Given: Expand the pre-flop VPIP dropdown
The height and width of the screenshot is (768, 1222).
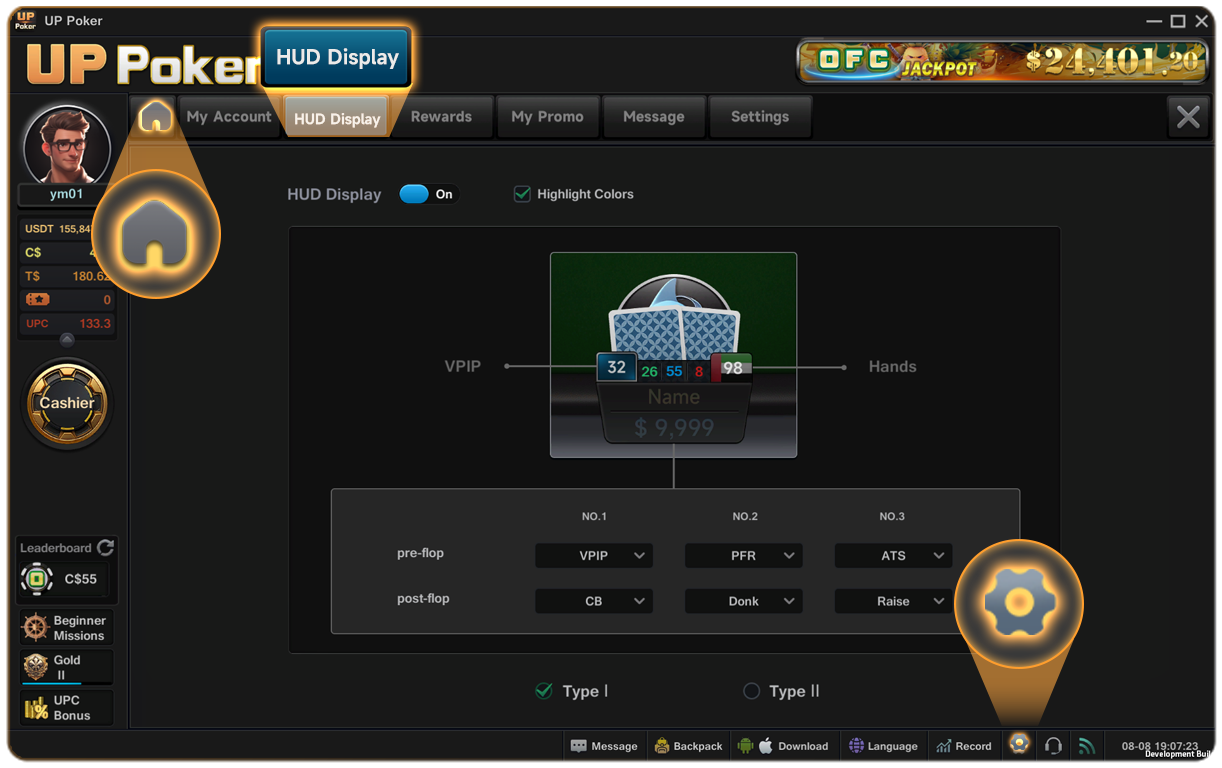Looking at the screenshot, I should coord(594,556).
